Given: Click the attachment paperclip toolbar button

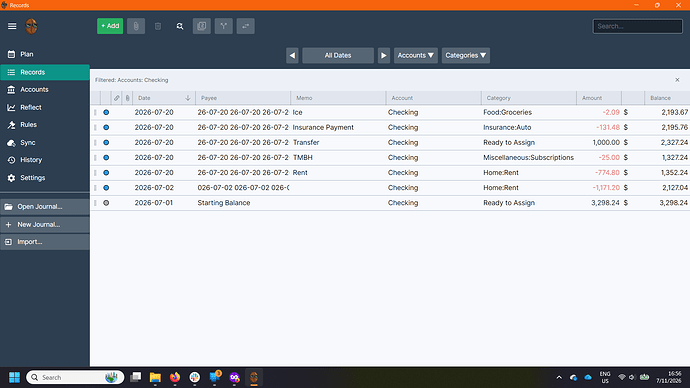Looking at the screenshot, I should pos(136,26).
